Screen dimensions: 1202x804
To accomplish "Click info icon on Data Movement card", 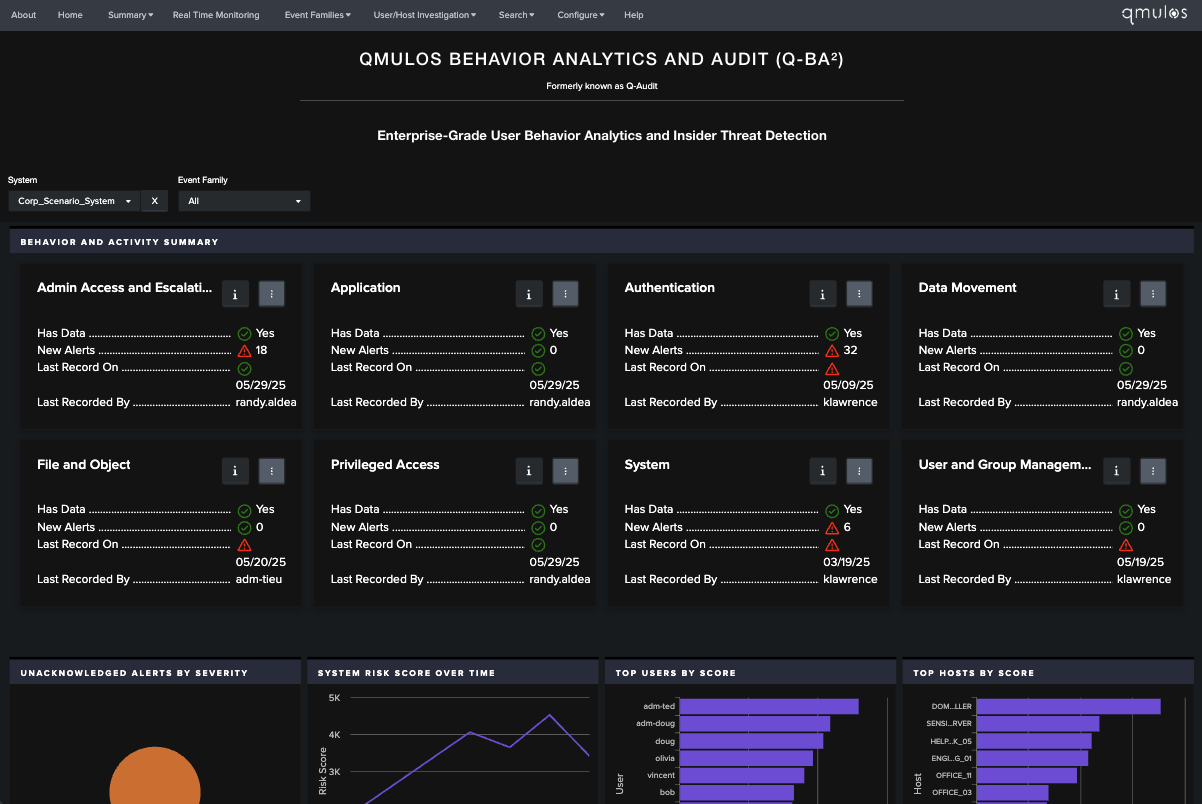I will (1117, 293).
